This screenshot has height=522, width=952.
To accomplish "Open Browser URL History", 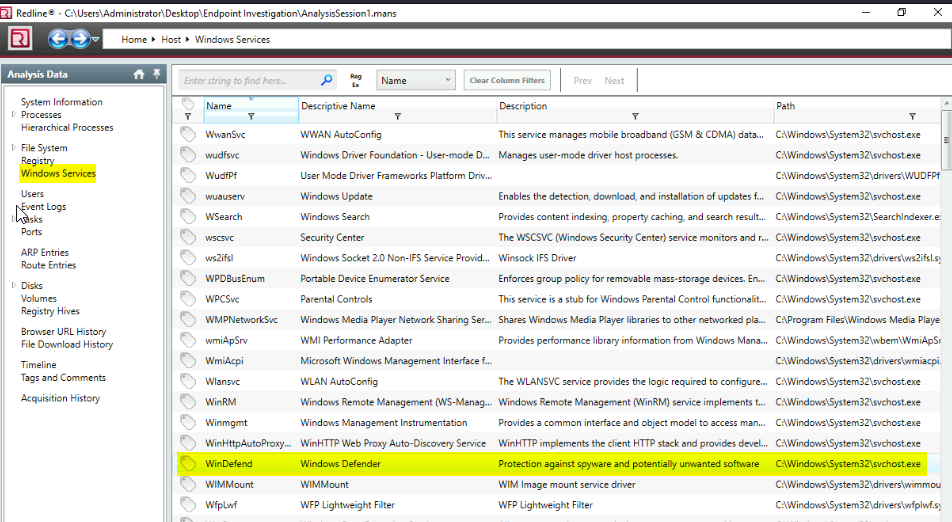I will (63, 331).
